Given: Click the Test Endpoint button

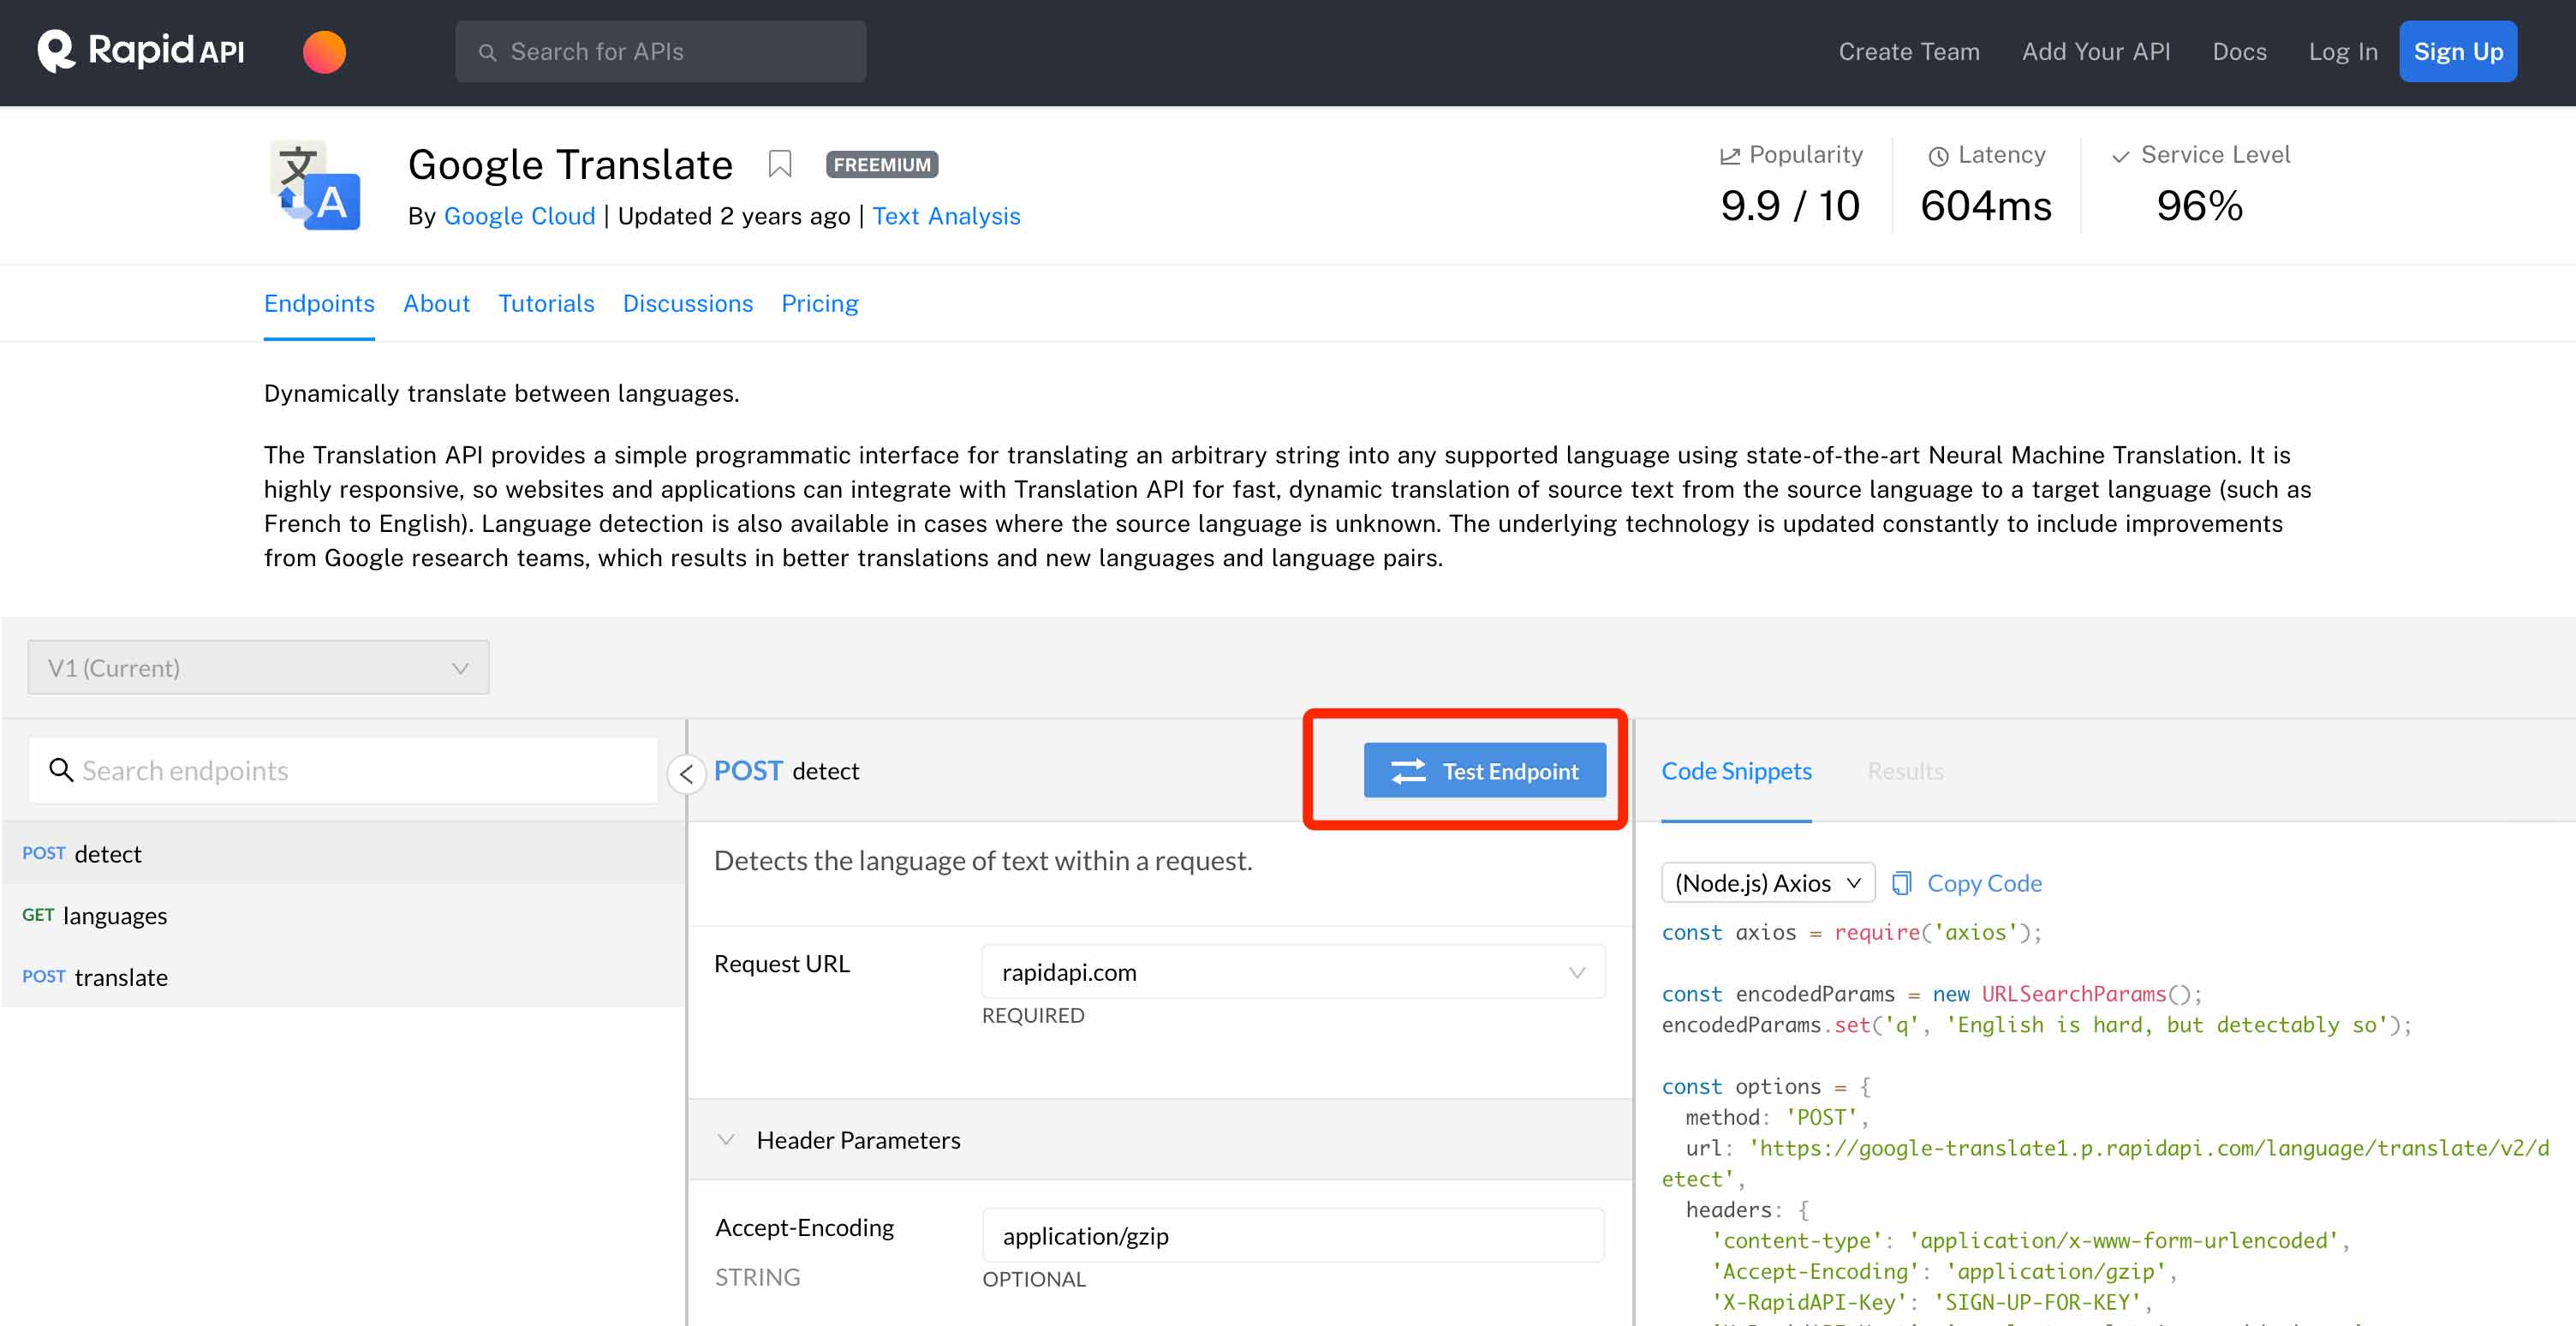Looking at the screenshot, I should point(1484,770).
